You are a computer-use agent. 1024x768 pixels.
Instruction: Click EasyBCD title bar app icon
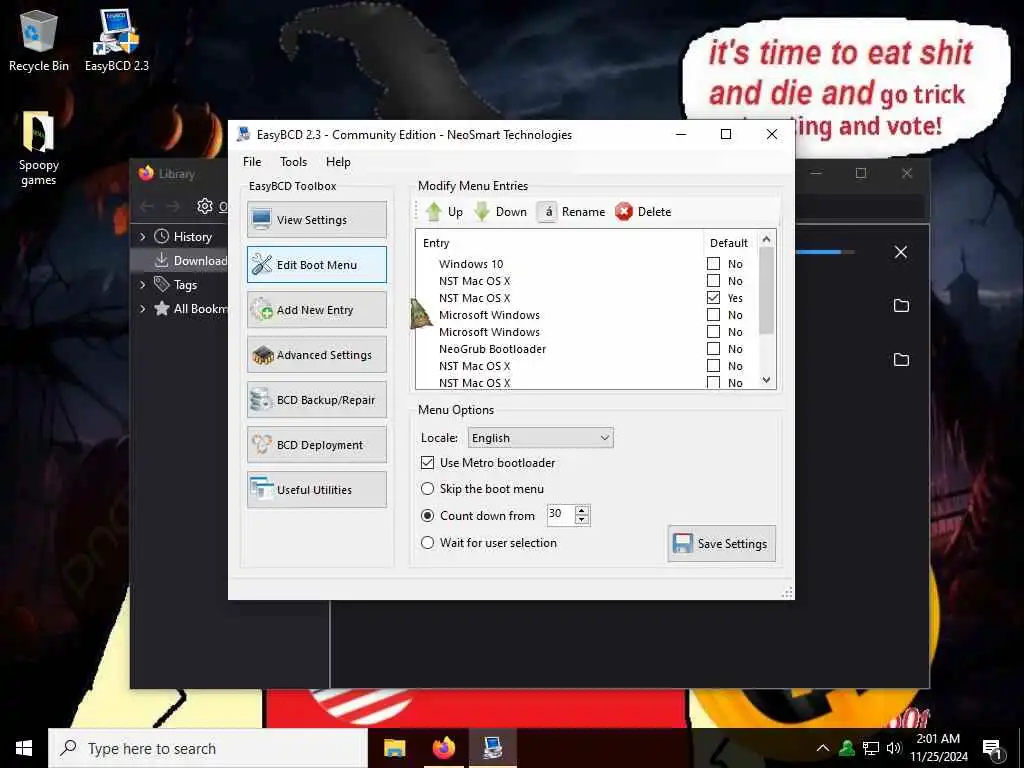[x=244, y=135]
